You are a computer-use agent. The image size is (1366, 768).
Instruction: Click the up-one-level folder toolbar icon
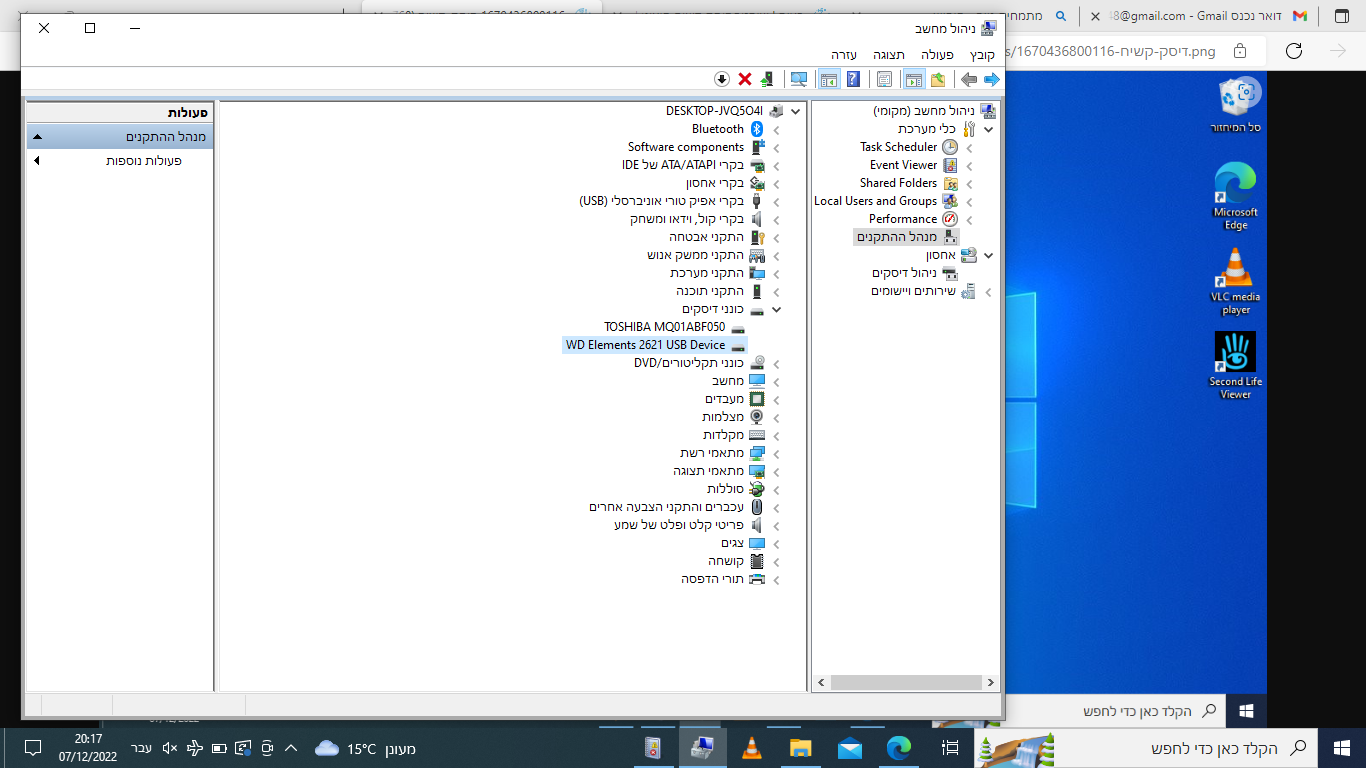(938, 79)
